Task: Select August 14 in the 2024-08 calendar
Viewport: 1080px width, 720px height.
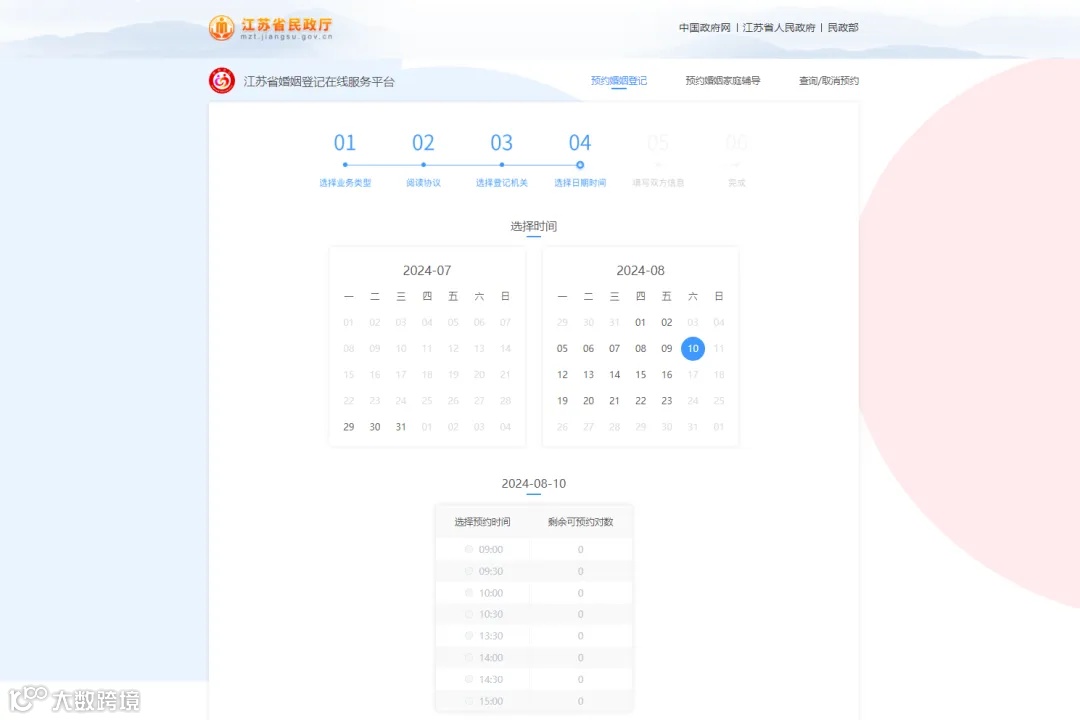Action: tap(614, 375)
